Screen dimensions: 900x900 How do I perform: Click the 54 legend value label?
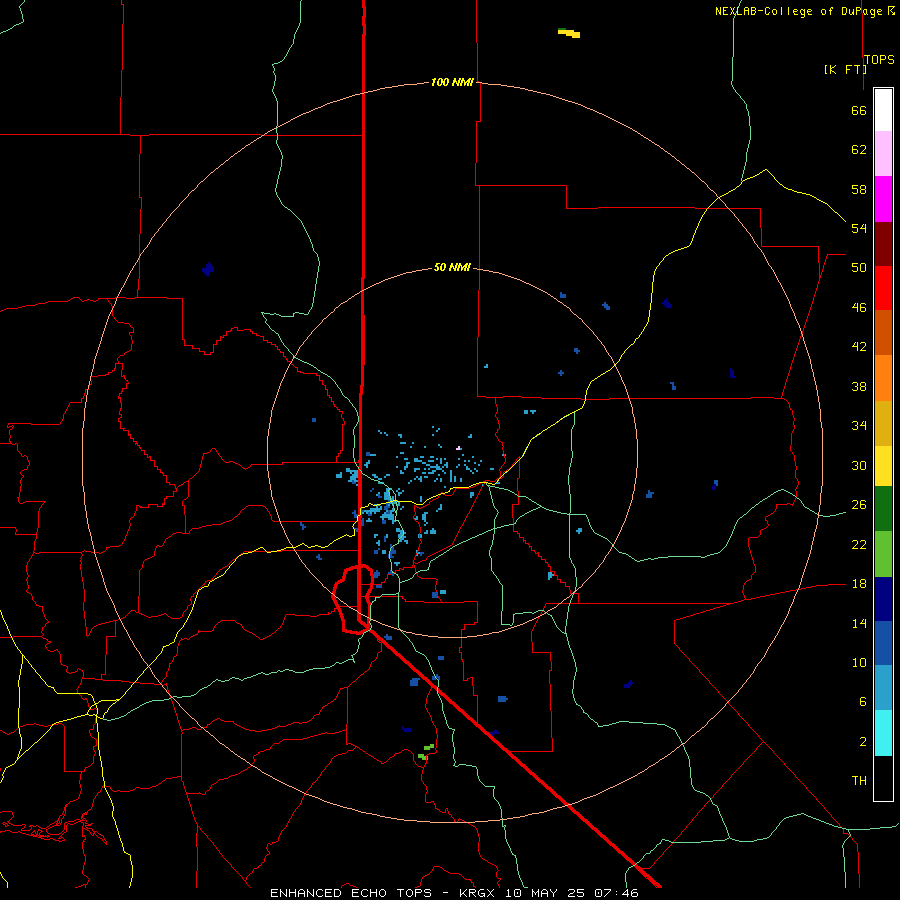[x=859, y=228]
